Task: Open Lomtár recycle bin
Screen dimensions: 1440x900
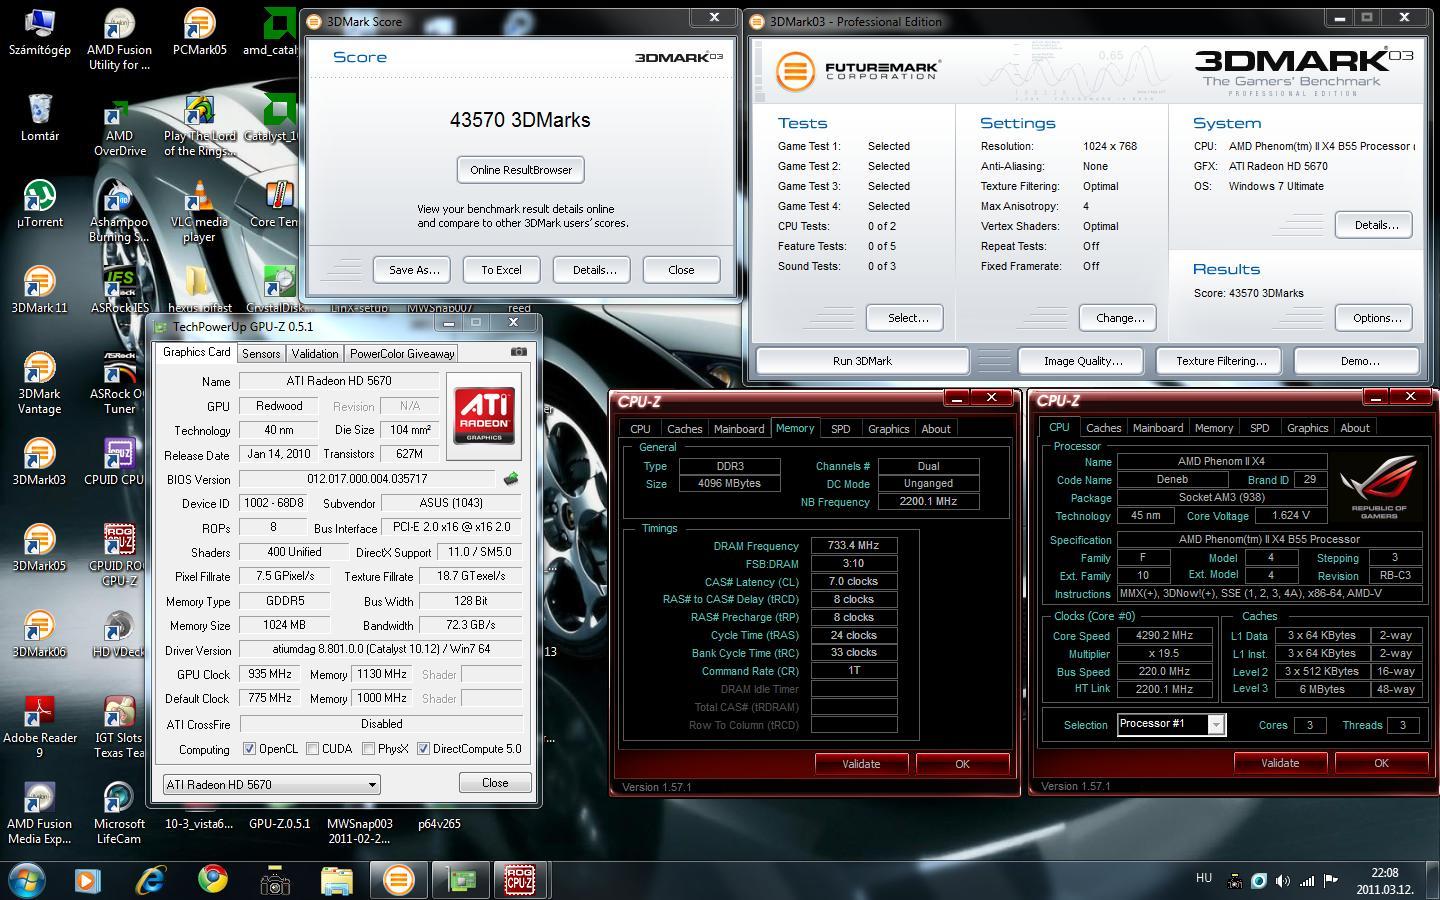Action: (x=39, y=117)
